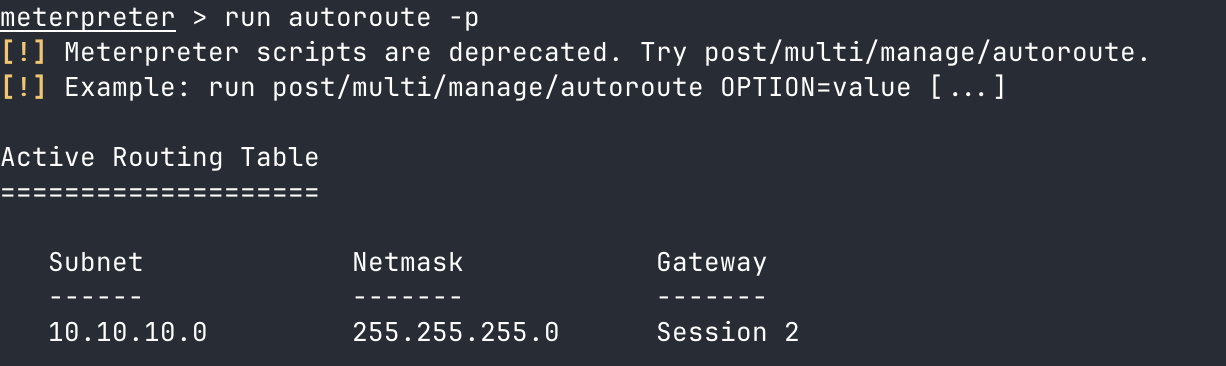Click the second [!] warning marker

point(24,88)
